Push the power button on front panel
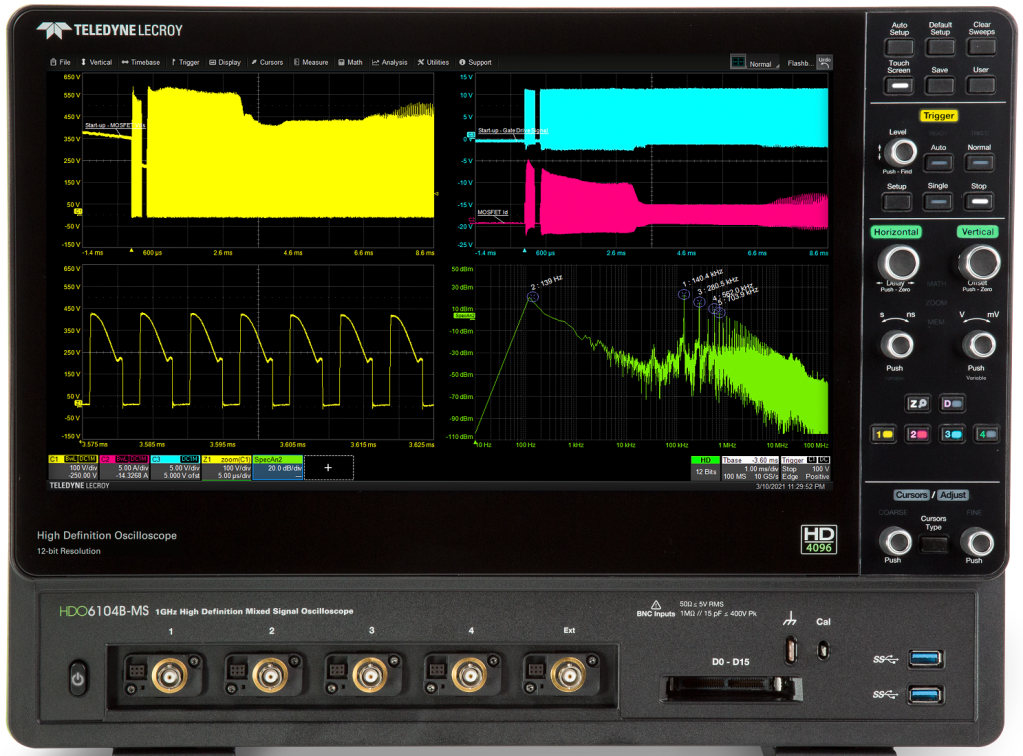Viewport: 1023px width, 756px height. point(78,679)
